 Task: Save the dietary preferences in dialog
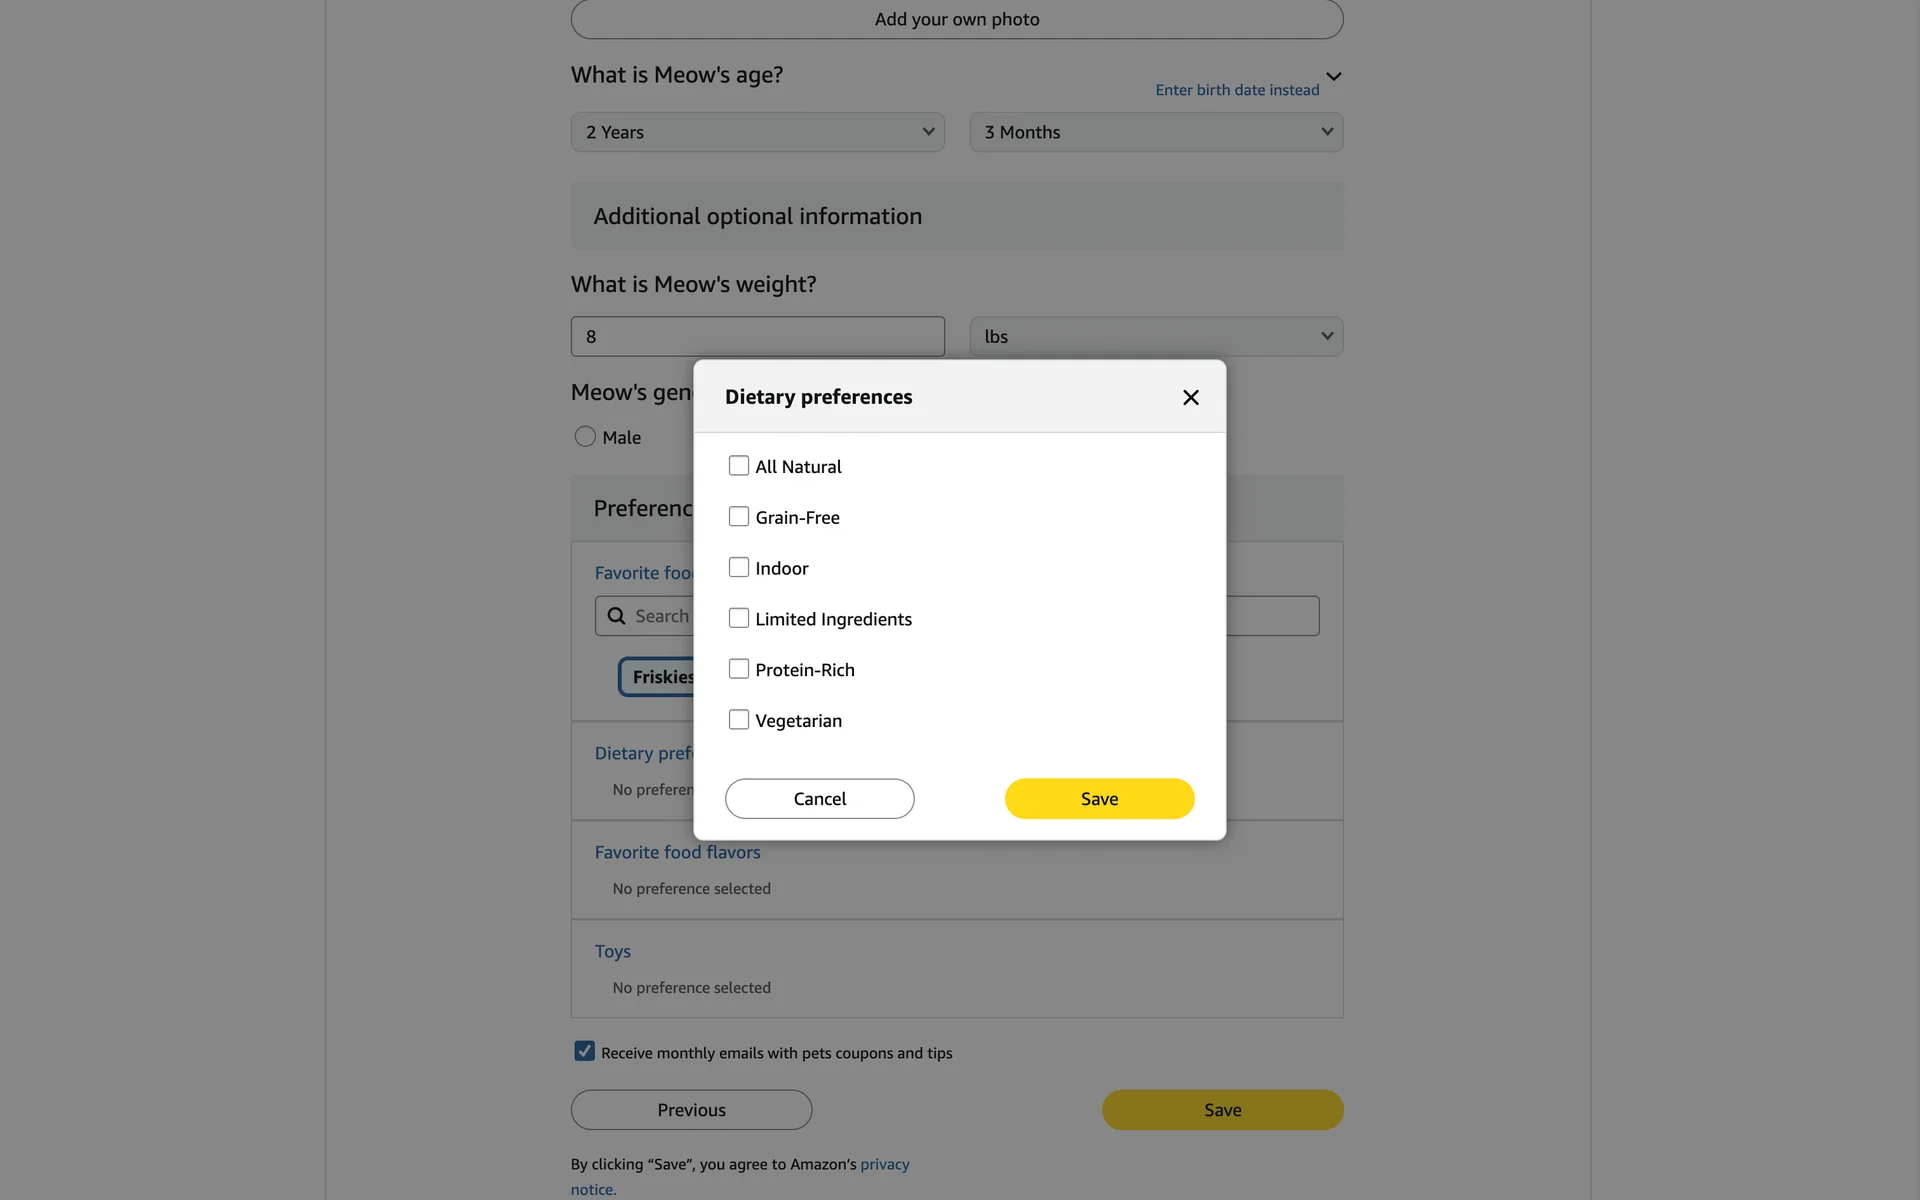1099,799
